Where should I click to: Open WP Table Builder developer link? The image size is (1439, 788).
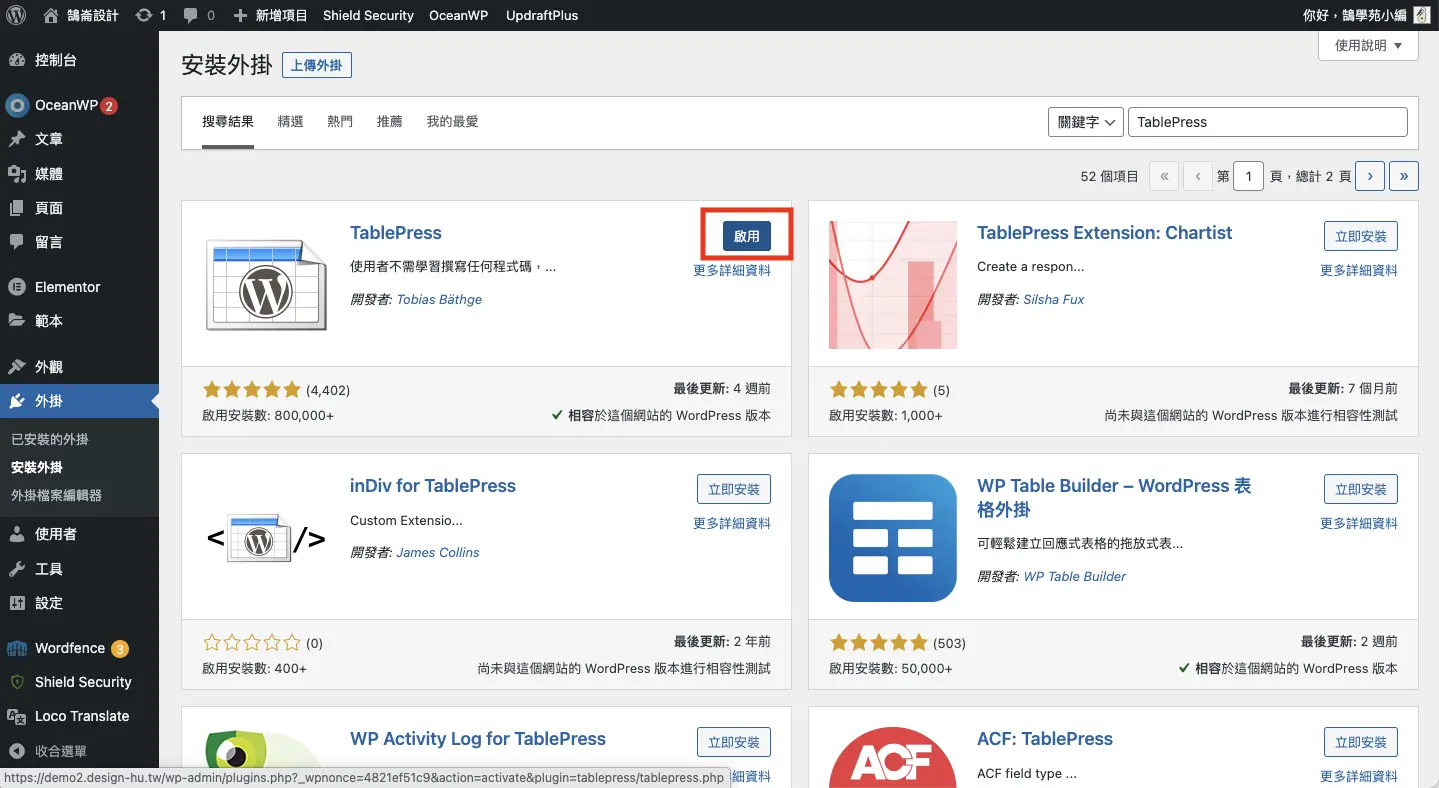[x=1075, y=576]
